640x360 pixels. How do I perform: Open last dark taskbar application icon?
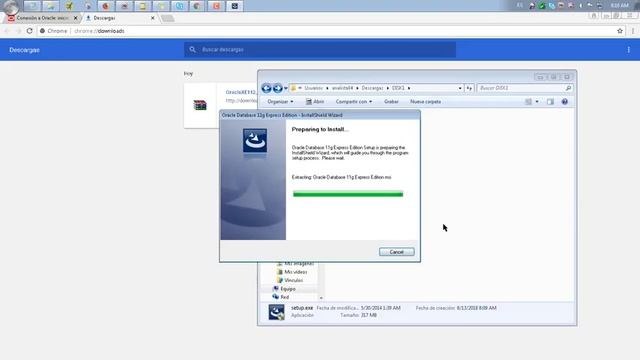point(235,6)
